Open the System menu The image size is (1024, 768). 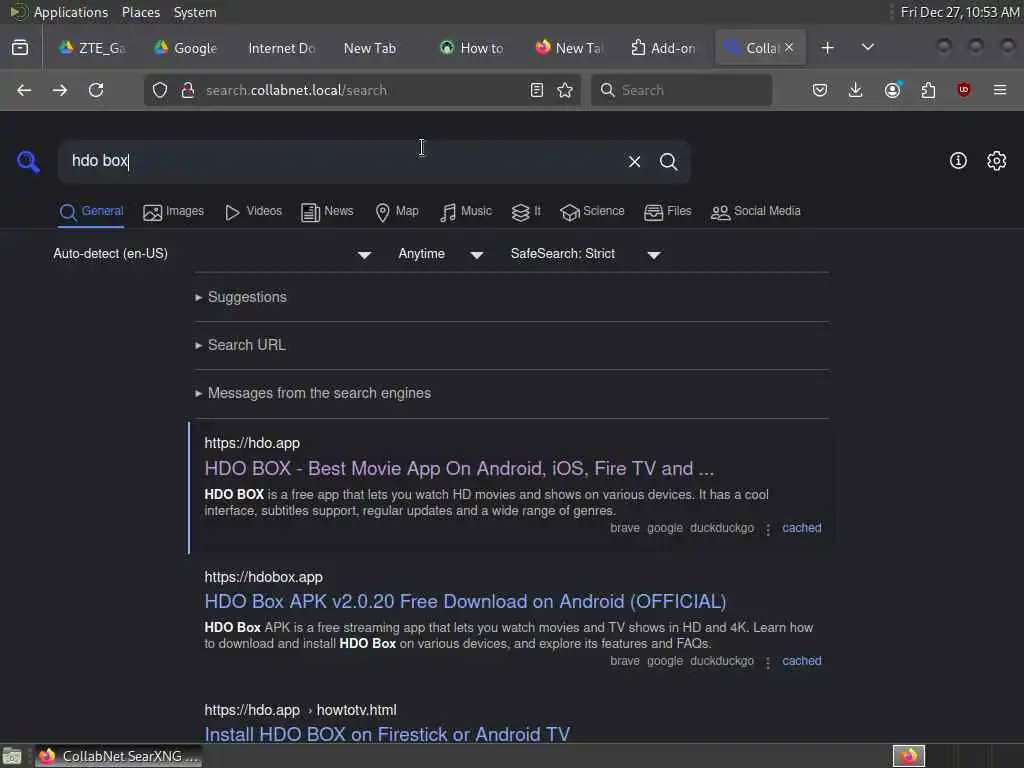pos(195,12)
